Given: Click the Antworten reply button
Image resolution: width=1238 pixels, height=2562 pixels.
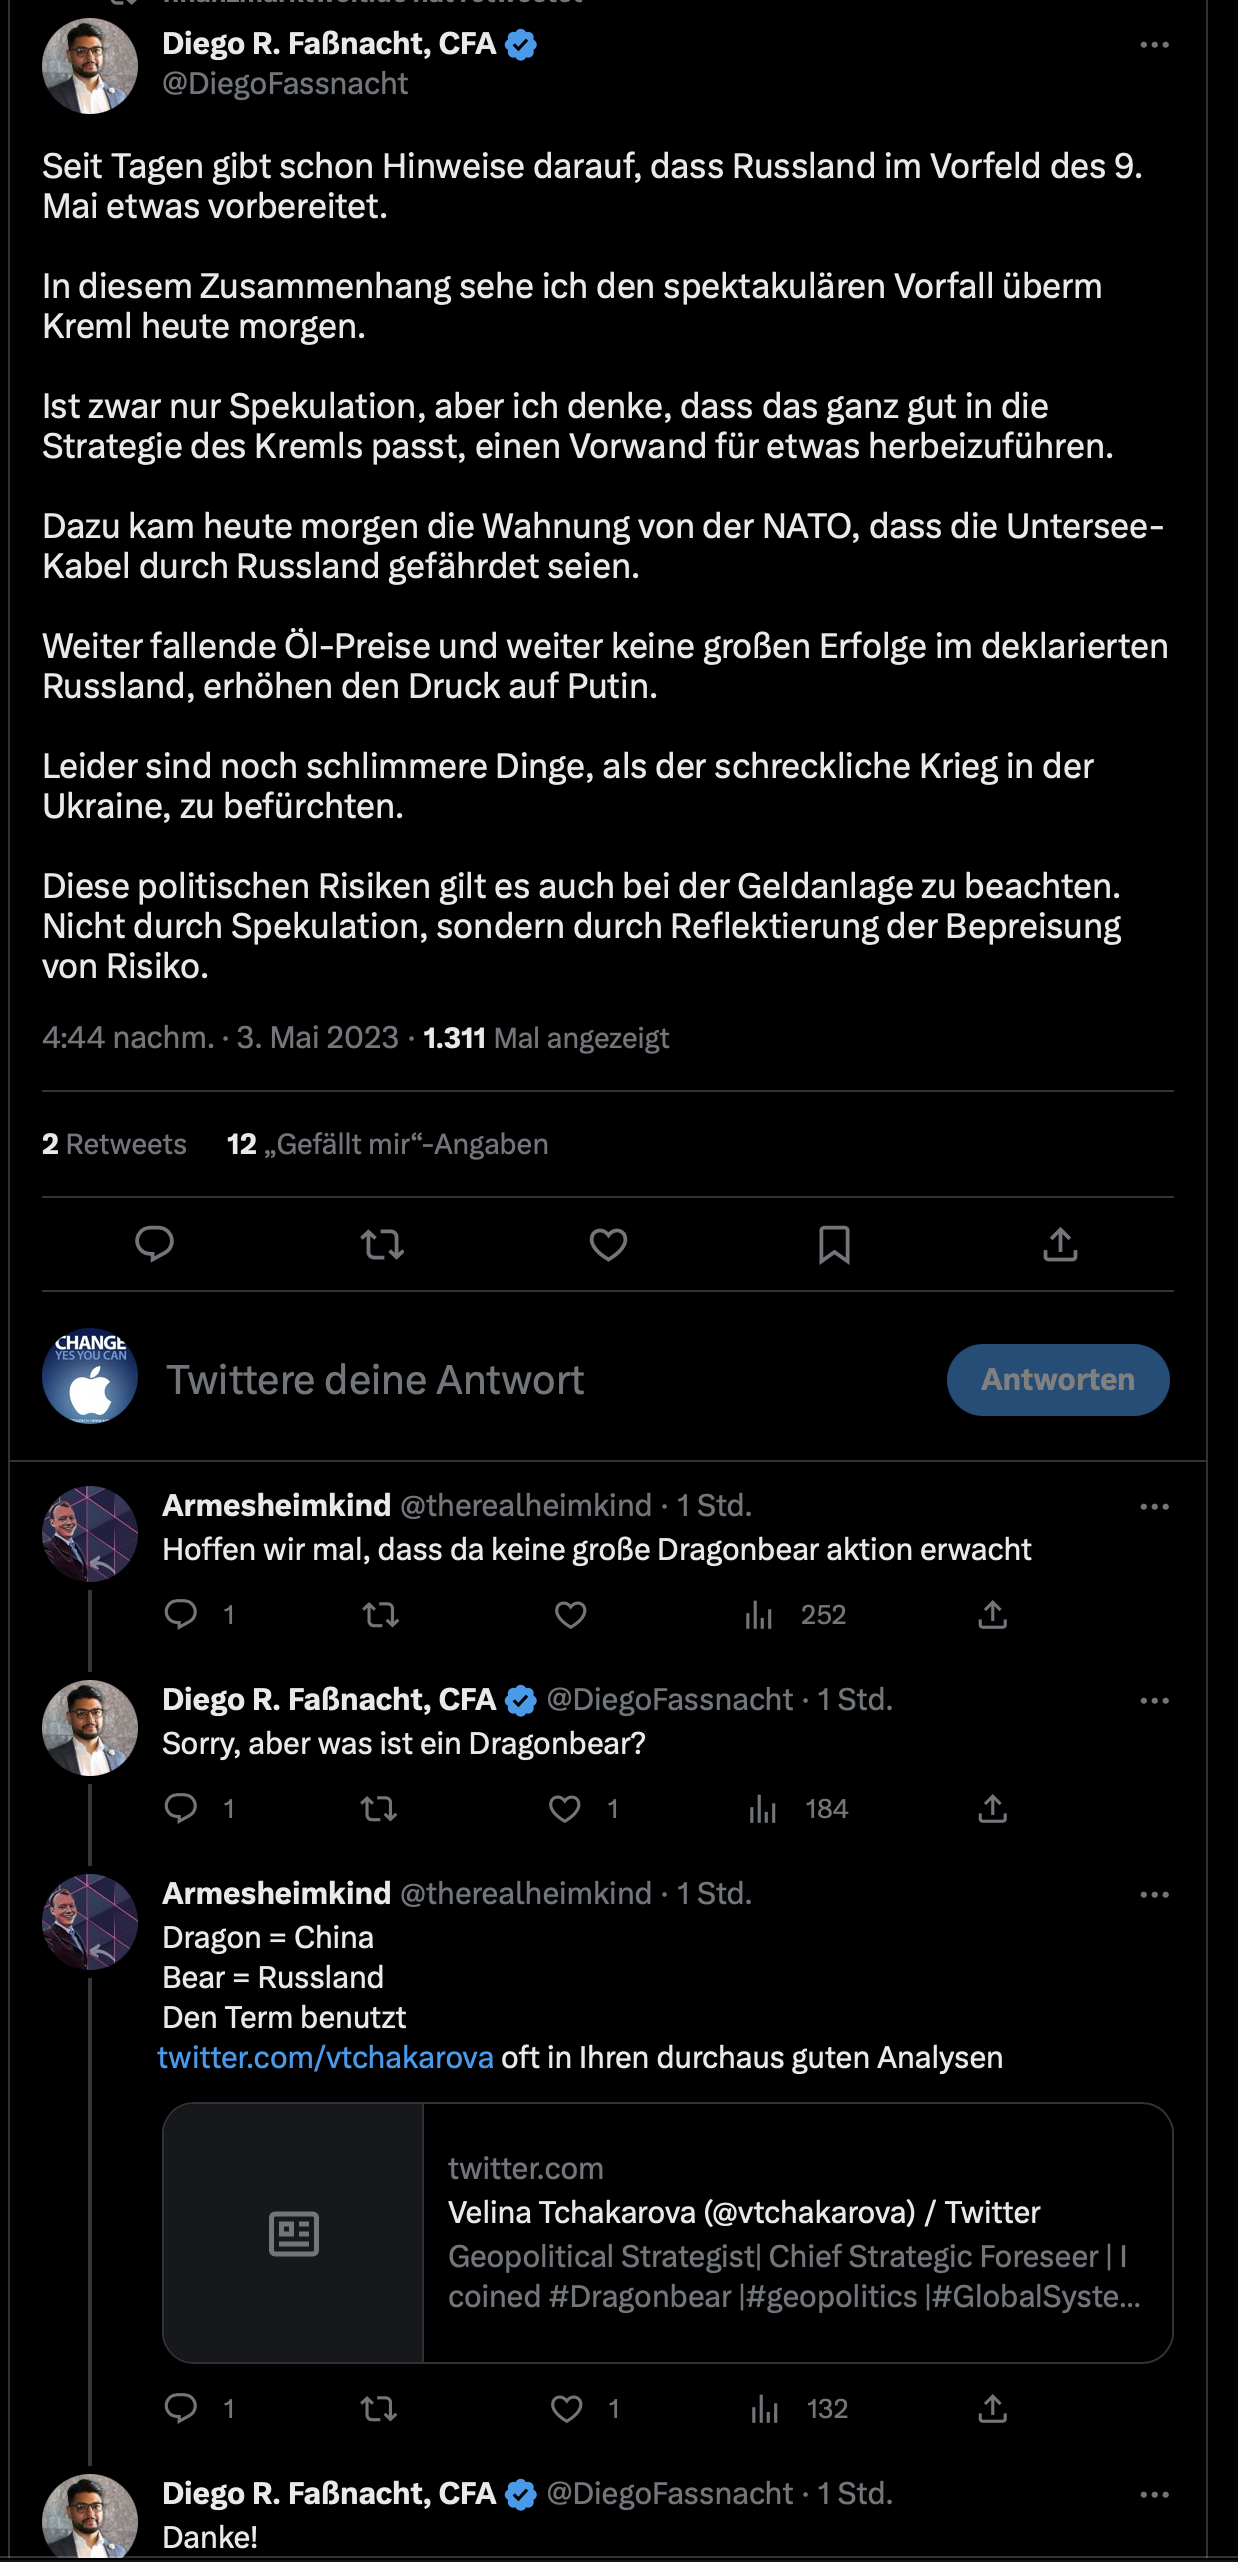Looking at the screenshot, I should [x=1057, y=1380].
